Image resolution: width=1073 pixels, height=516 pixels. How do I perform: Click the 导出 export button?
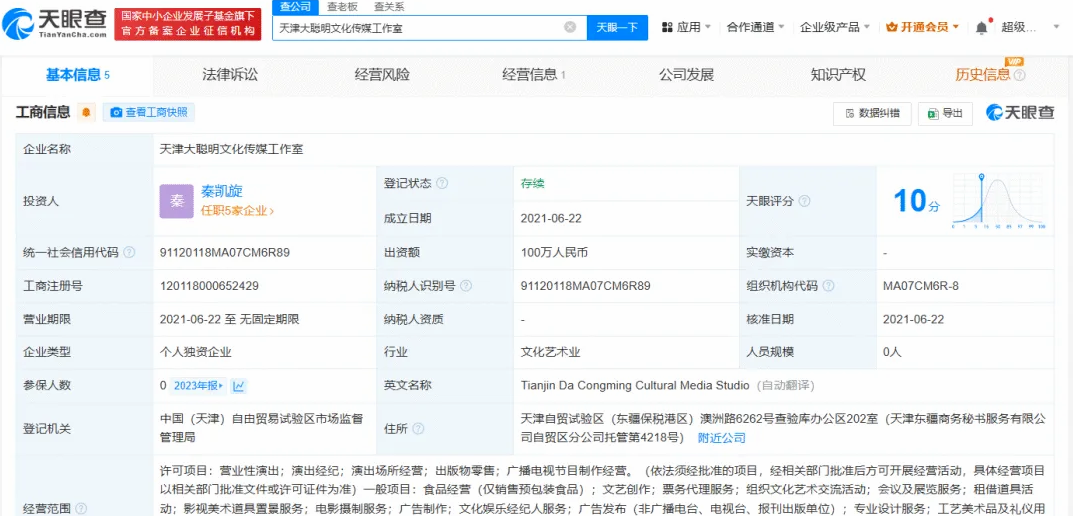(945, 114)
